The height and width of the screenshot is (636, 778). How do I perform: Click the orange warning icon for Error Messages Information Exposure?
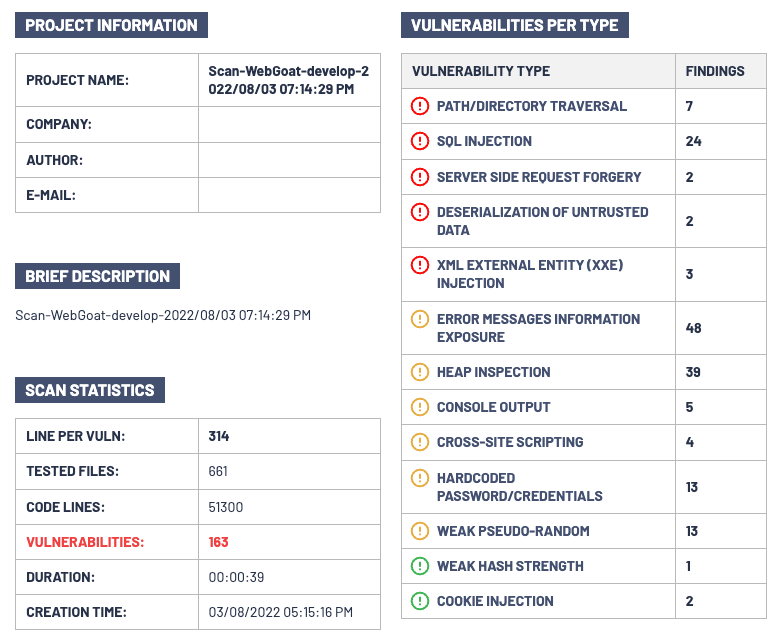click(x=420, y=320)
